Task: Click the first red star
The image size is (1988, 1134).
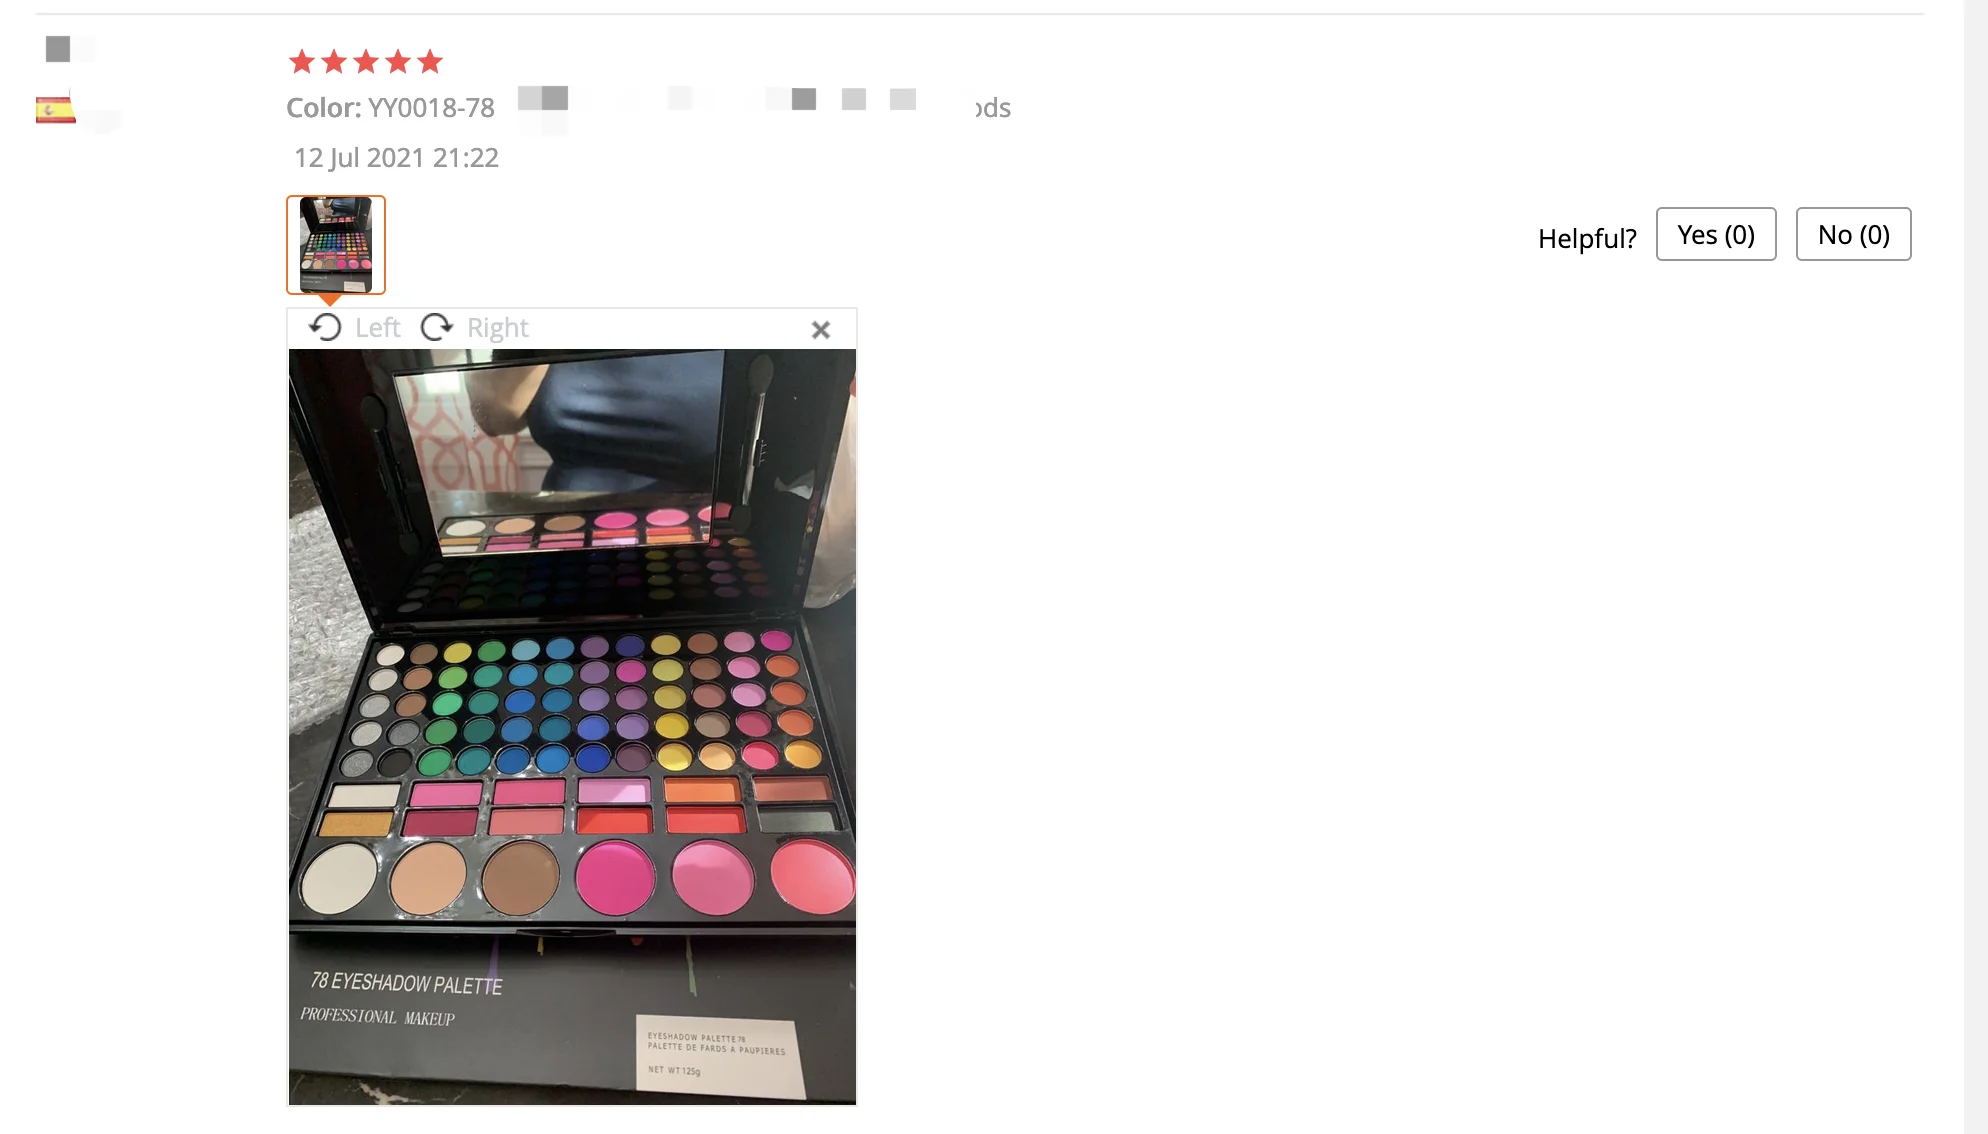Action: point(302,62)
